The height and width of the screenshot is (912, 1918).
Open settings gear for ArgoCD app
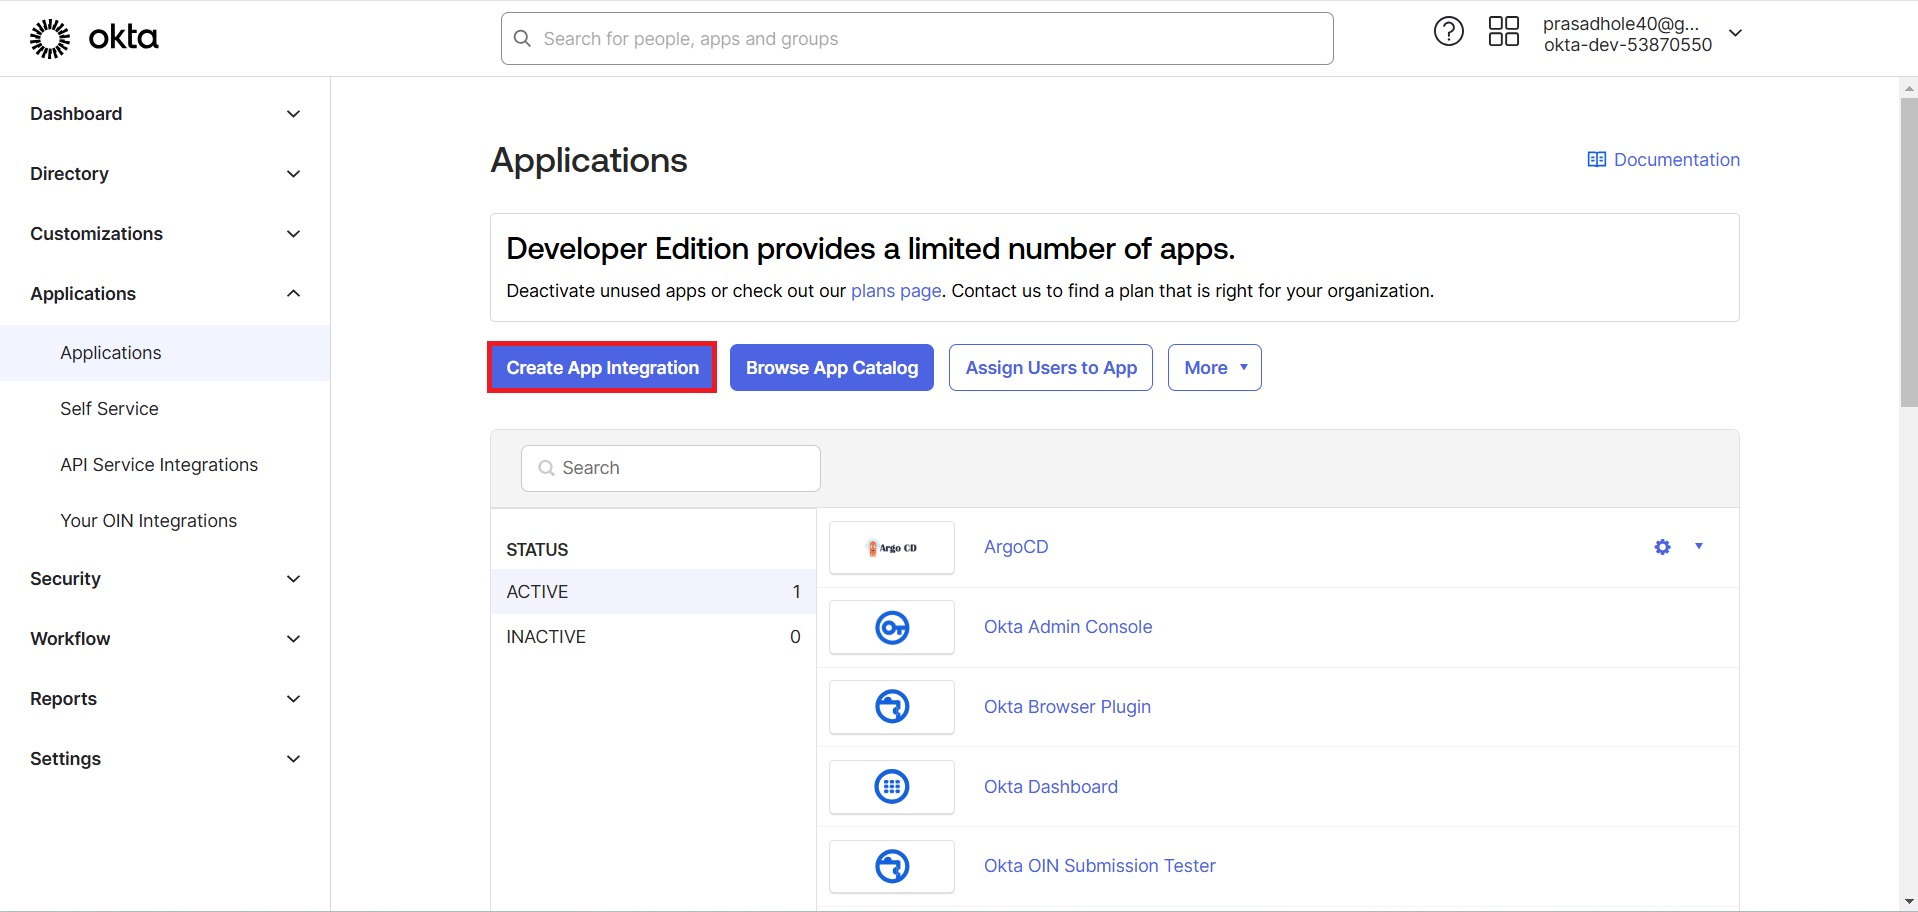[1661, 547]
